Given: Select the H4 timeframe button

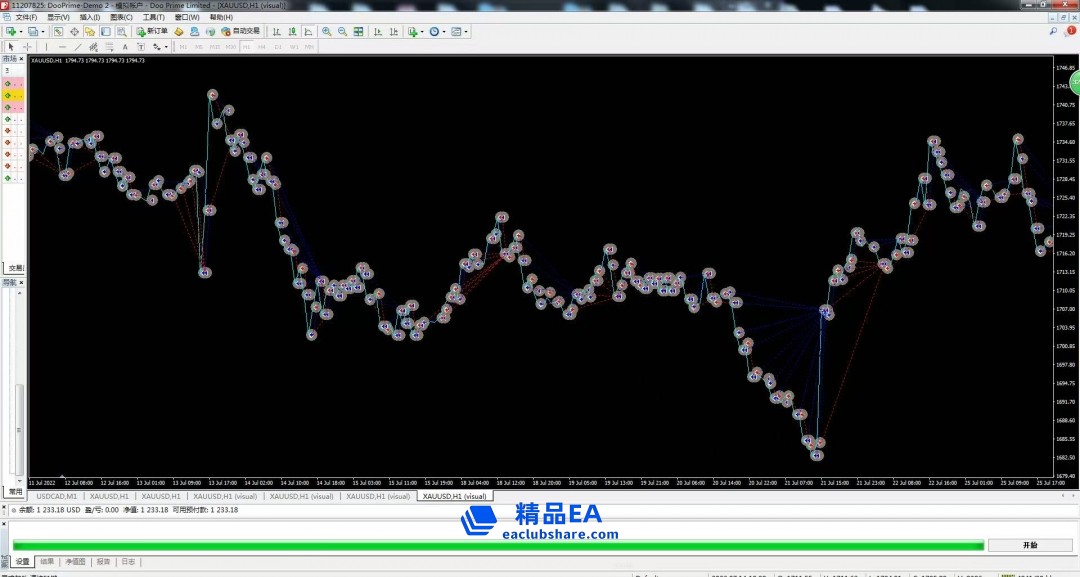Looking at the screenshot, I should click(x=262, y=47).
